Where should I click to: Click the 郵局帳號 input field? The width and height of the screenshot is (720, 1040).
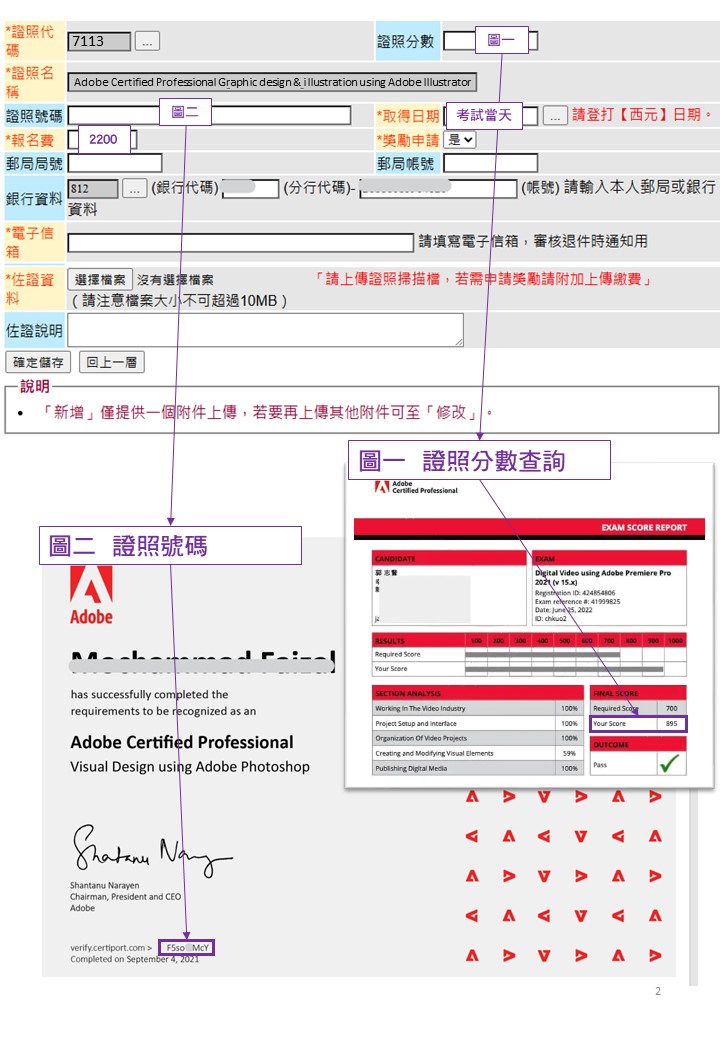pos(490,163)
